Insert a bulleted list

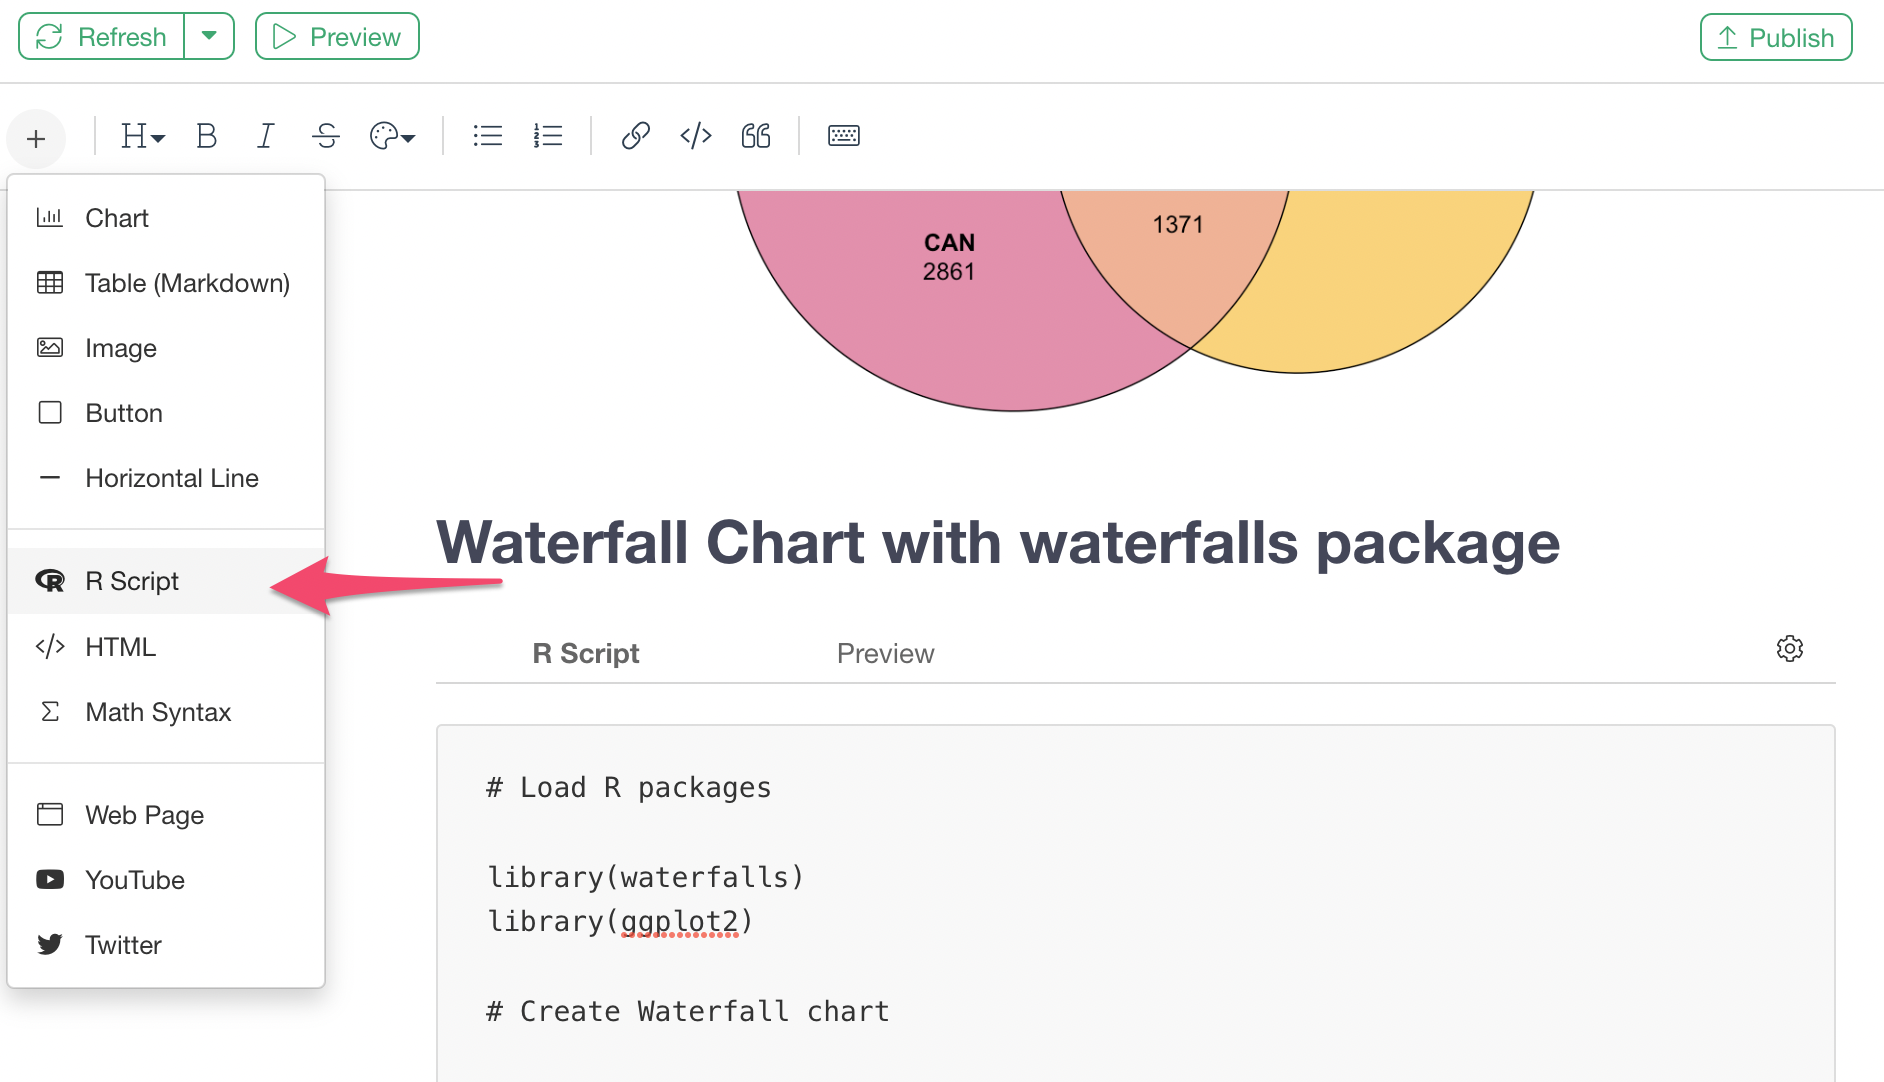point(488,136)
